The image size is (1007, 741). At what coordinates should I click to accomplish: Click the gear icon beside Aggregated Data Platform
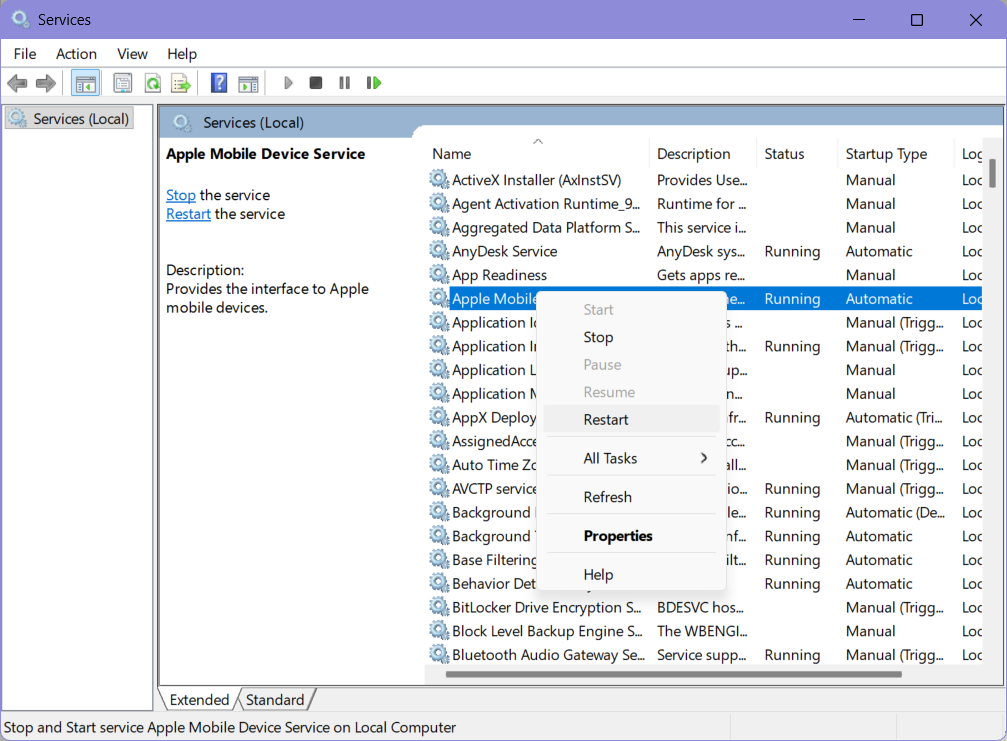tap(439, 227)
